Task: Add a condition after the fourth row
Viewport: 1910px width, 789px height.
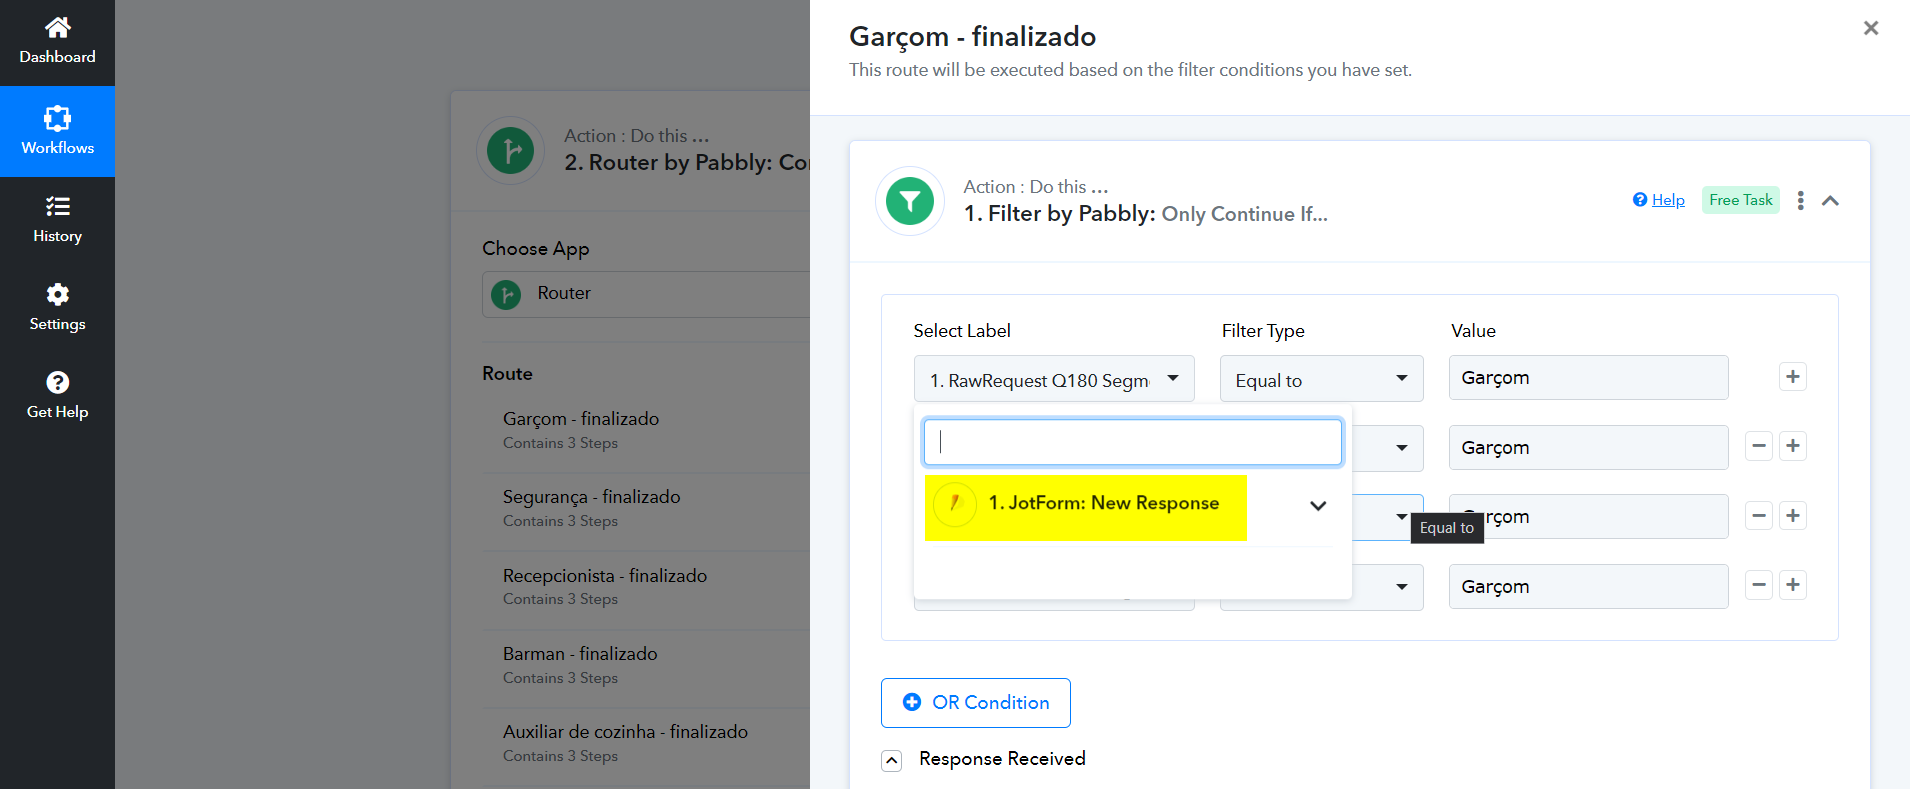Action: tap(1793, 585)
